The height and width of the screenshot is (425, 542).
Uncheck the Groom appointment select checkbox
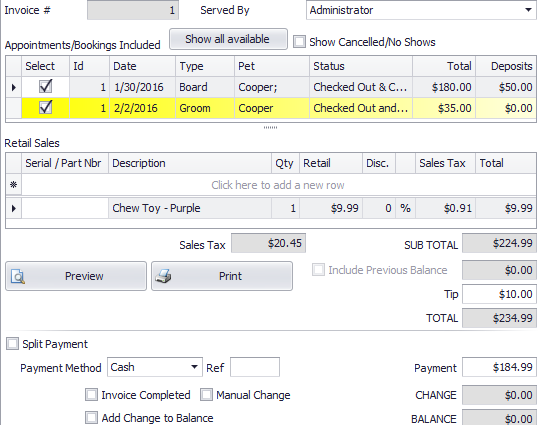(46, 107)
